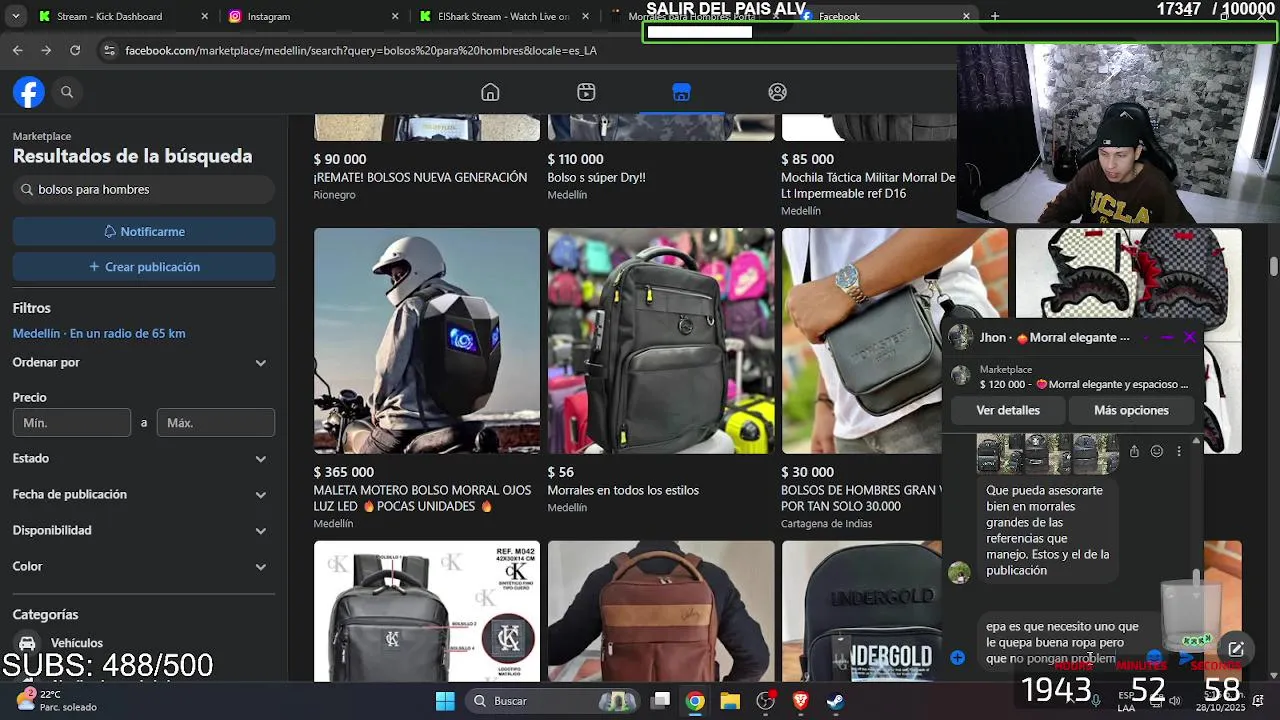Open 'Mochila Táctica Militar' listing title
The width and height of the screenshot is (1280, 720).
(868, 185)
